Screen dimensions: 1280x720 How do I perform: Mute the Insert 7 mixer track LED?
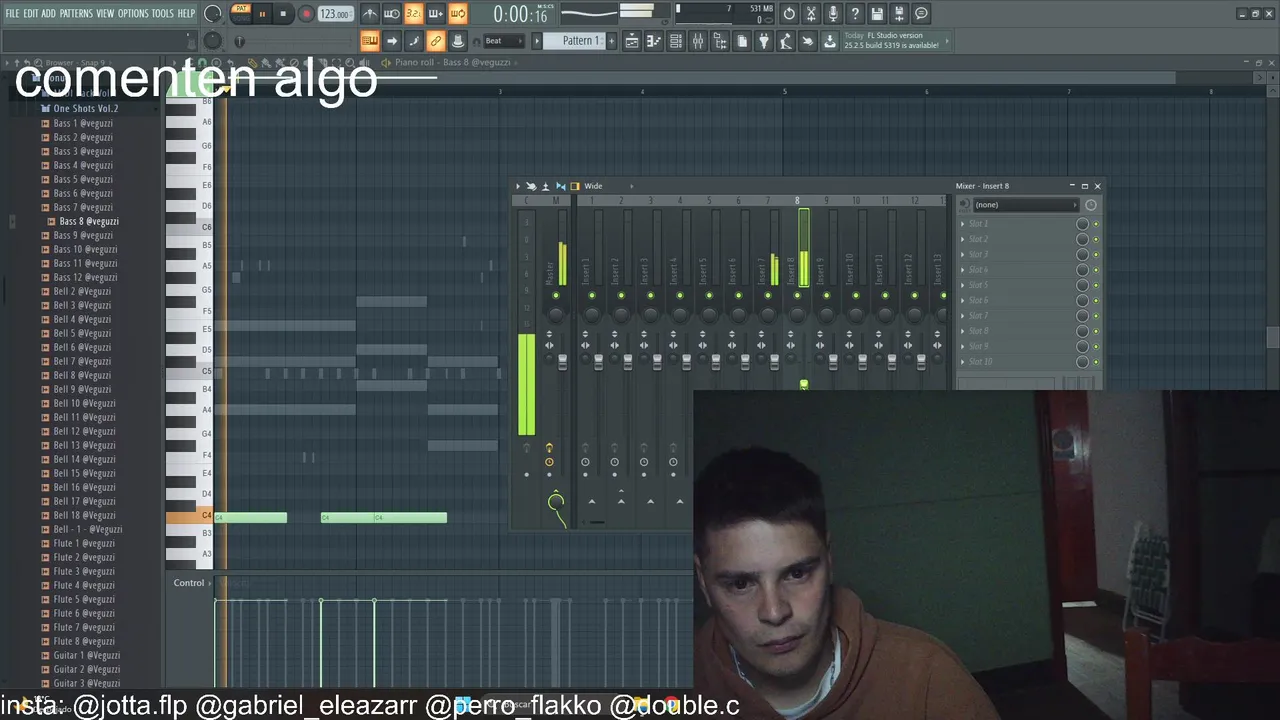pos(768,296)
